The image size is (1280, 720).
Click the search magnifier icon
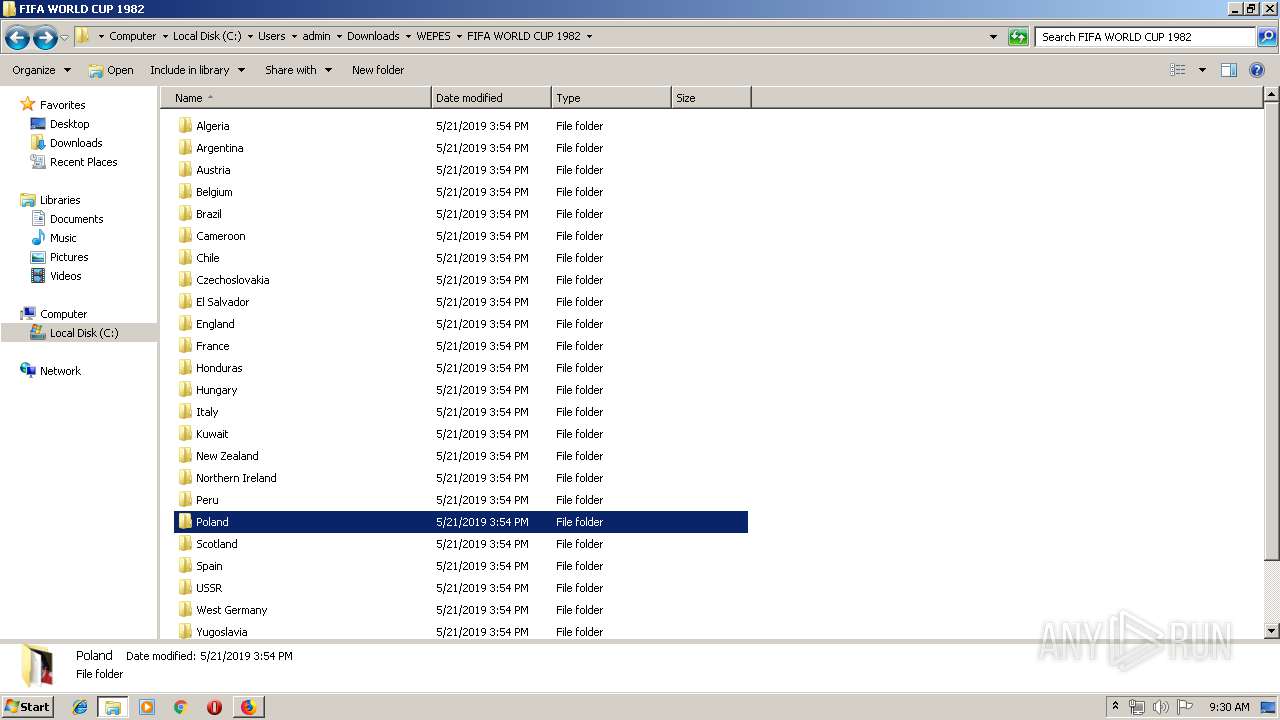point(1266,37)
